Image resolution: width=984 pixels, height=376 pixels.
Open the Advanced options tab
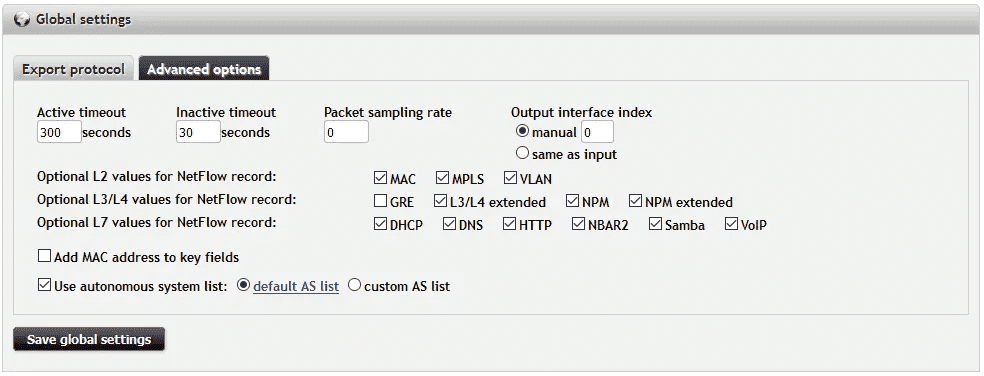point(204,69)
